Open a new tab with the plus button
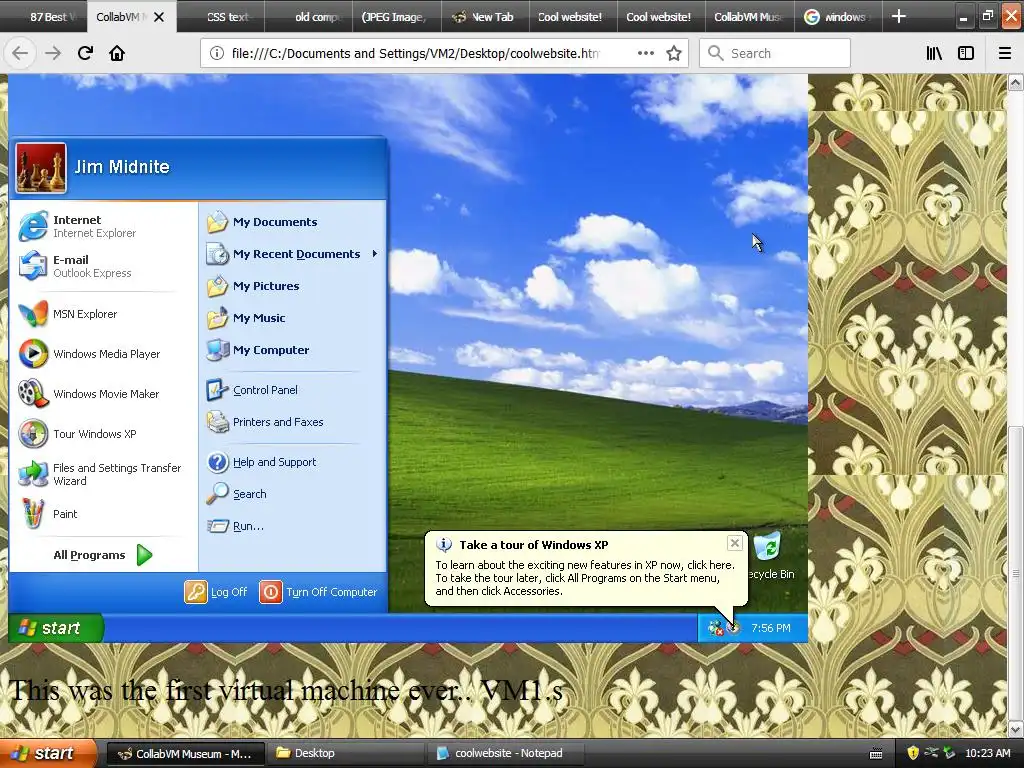The height and width of the screenshot is (768, 1024). pyautogui.click(x=899, y=16)
